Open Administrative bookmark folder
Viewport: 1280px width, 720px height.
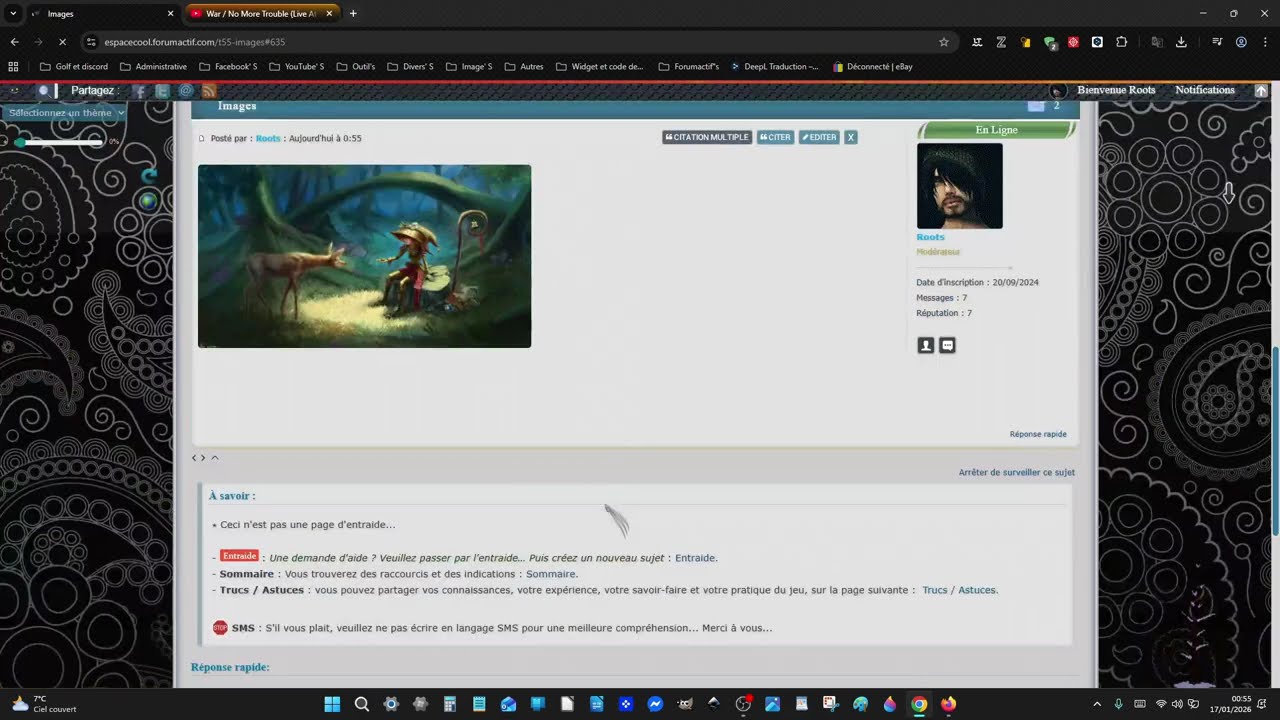153,67
